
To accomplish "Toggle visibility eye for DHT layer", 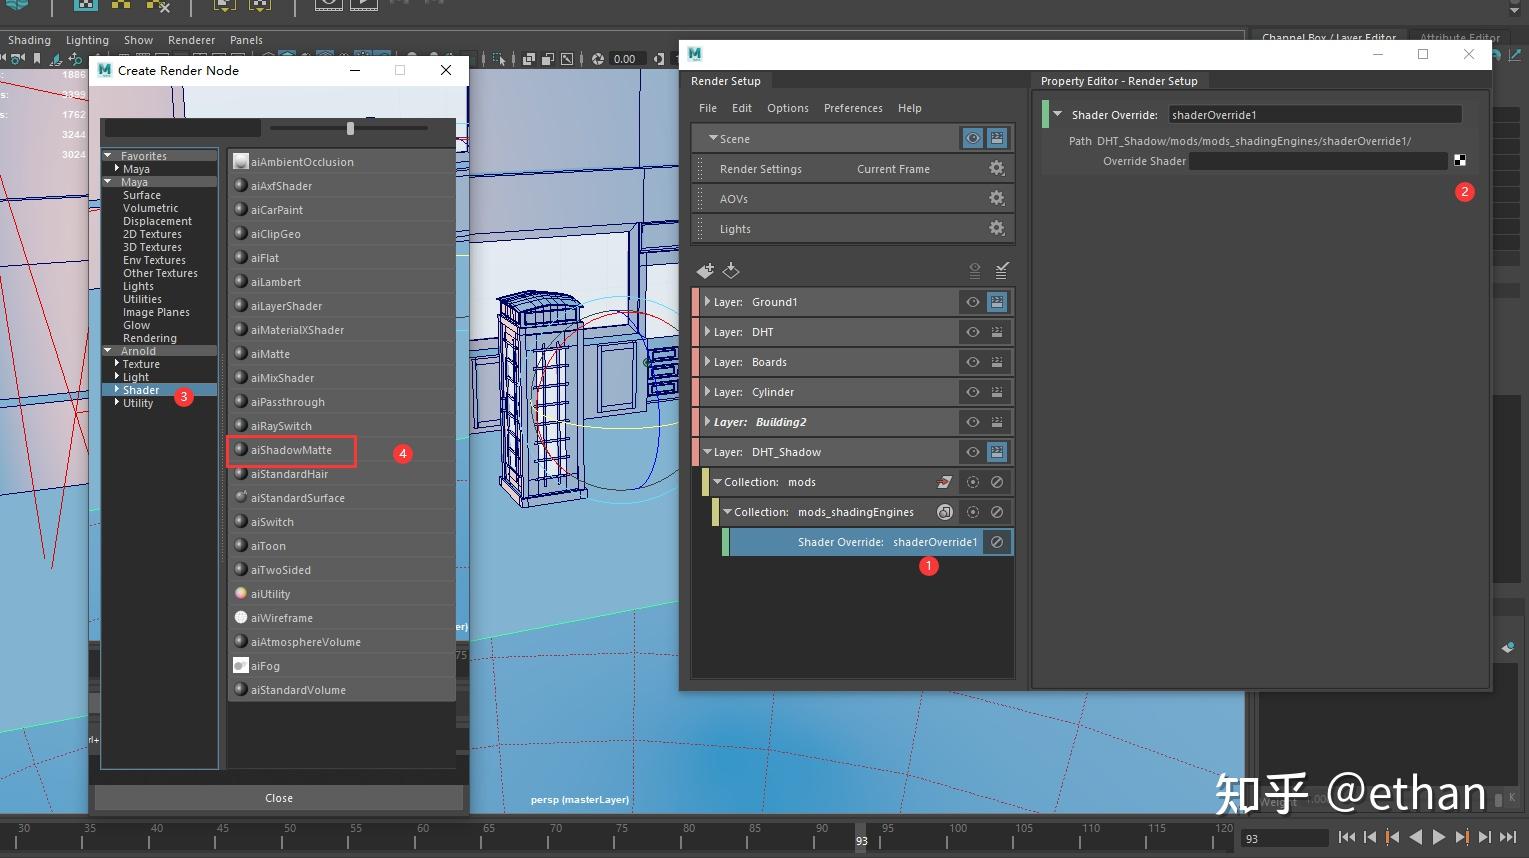I will [972, 331].
